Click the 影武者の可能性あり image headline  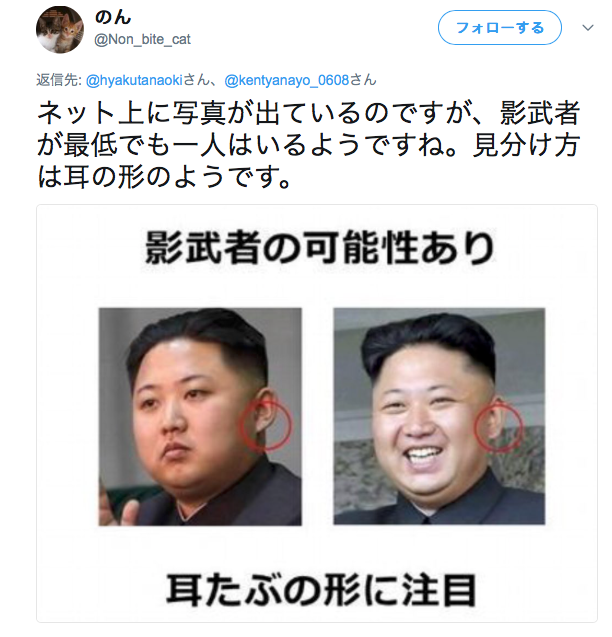pos(320,247)
